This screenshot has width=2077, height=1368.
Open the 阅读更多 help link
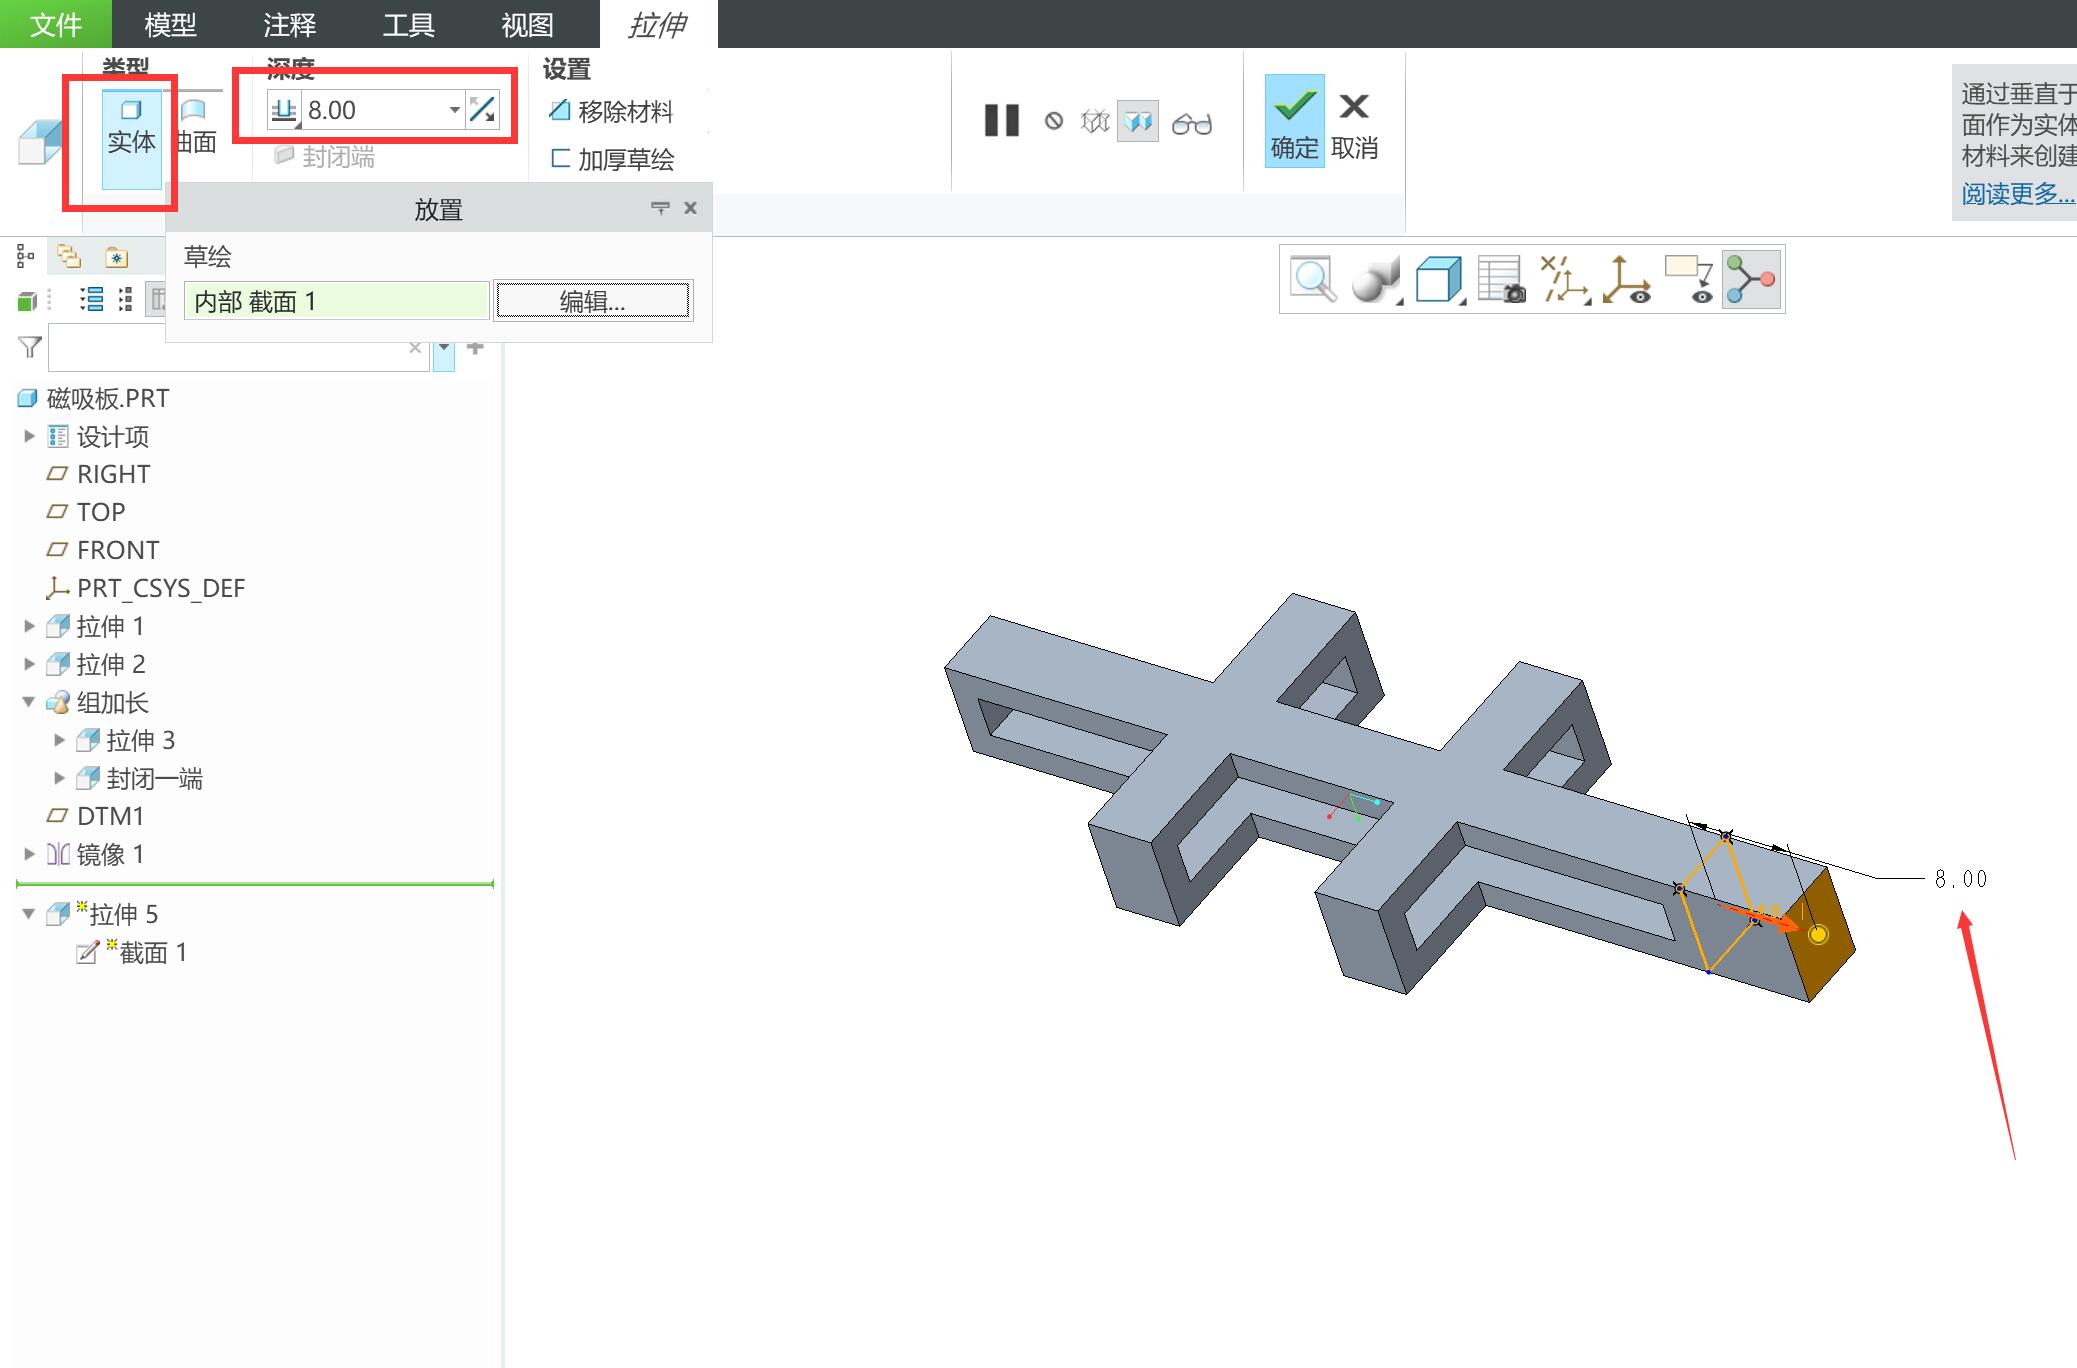(2018, 193)
